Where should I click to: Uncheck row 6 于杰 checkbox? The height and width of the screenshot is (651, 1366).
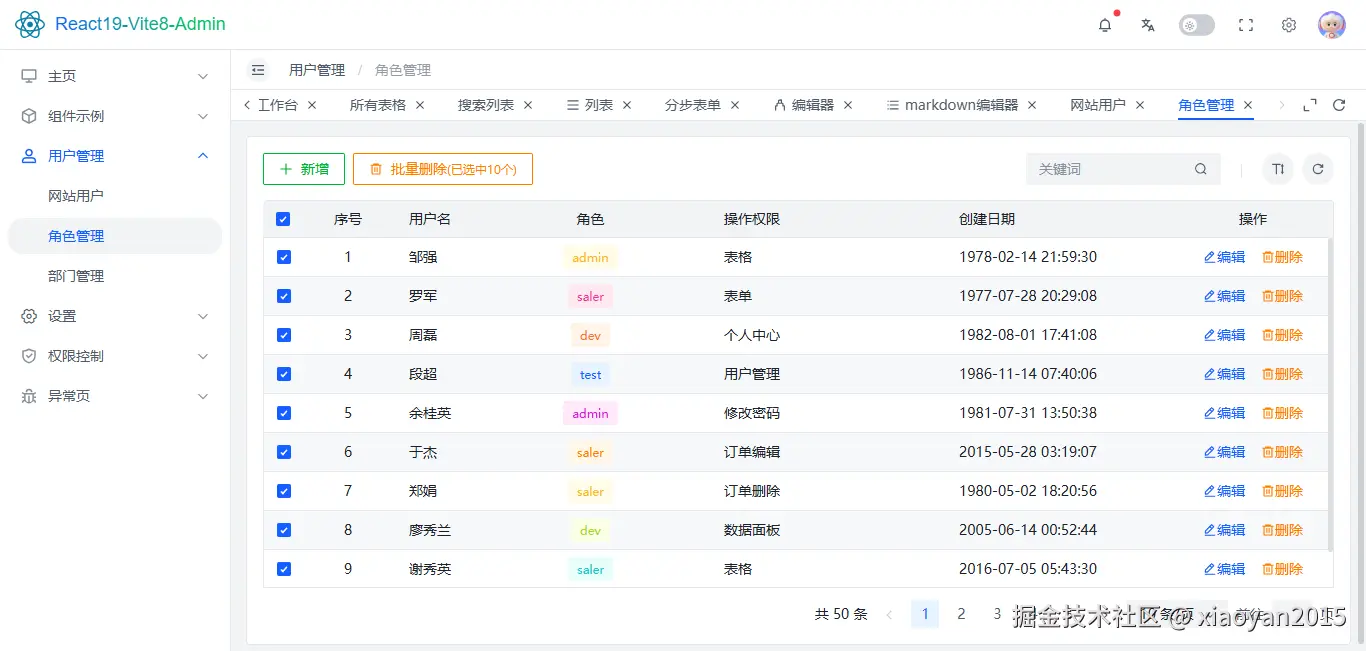click(x=283, y=452)
